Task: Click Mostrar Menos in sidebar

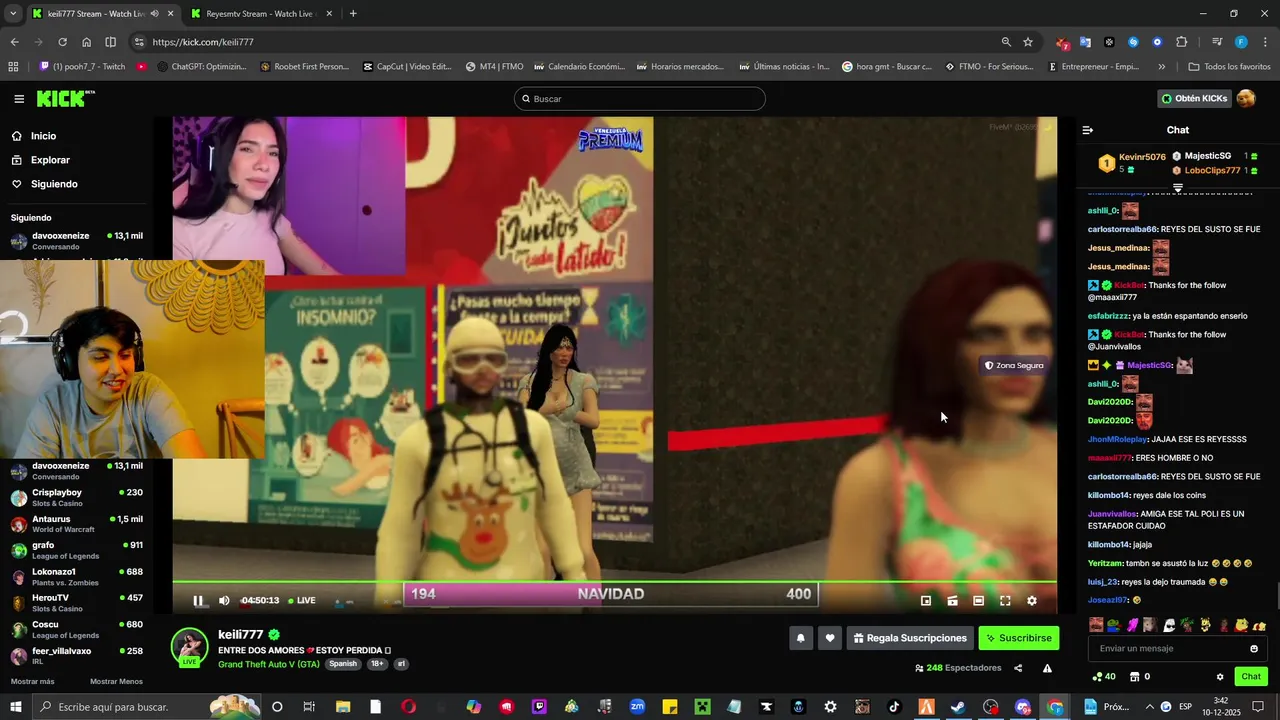Action: (116, 681)
